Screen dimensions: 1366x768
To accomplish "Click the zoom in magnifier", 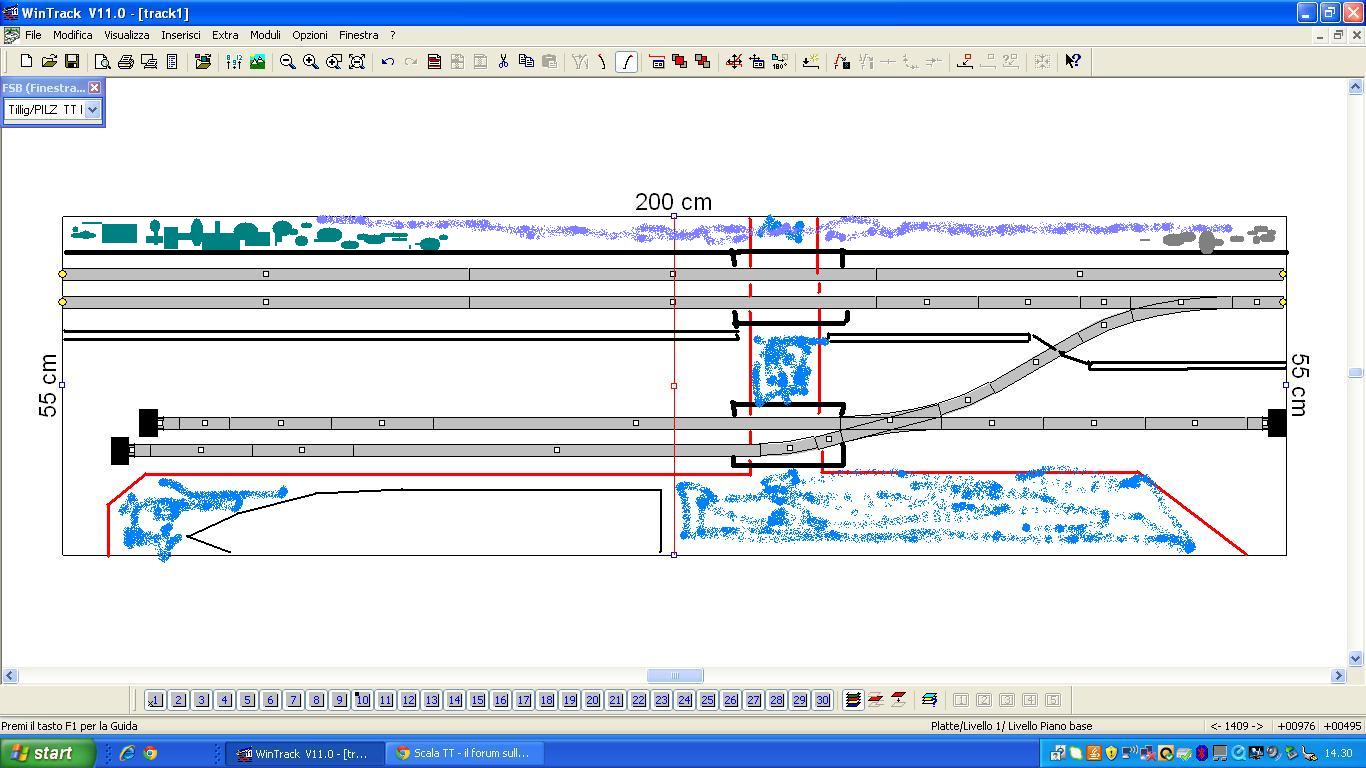I will click(x=311, y=61).
